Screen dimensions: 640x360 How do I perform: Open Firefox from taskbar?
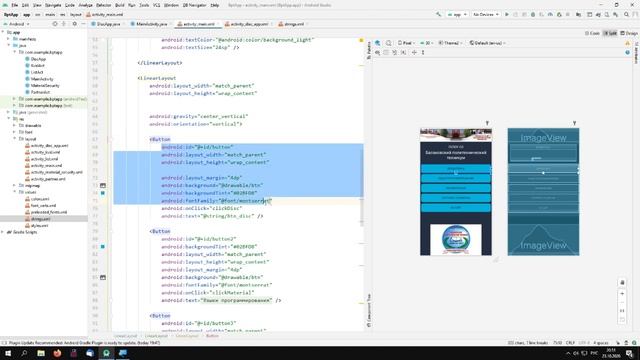(x=57, y=353)
